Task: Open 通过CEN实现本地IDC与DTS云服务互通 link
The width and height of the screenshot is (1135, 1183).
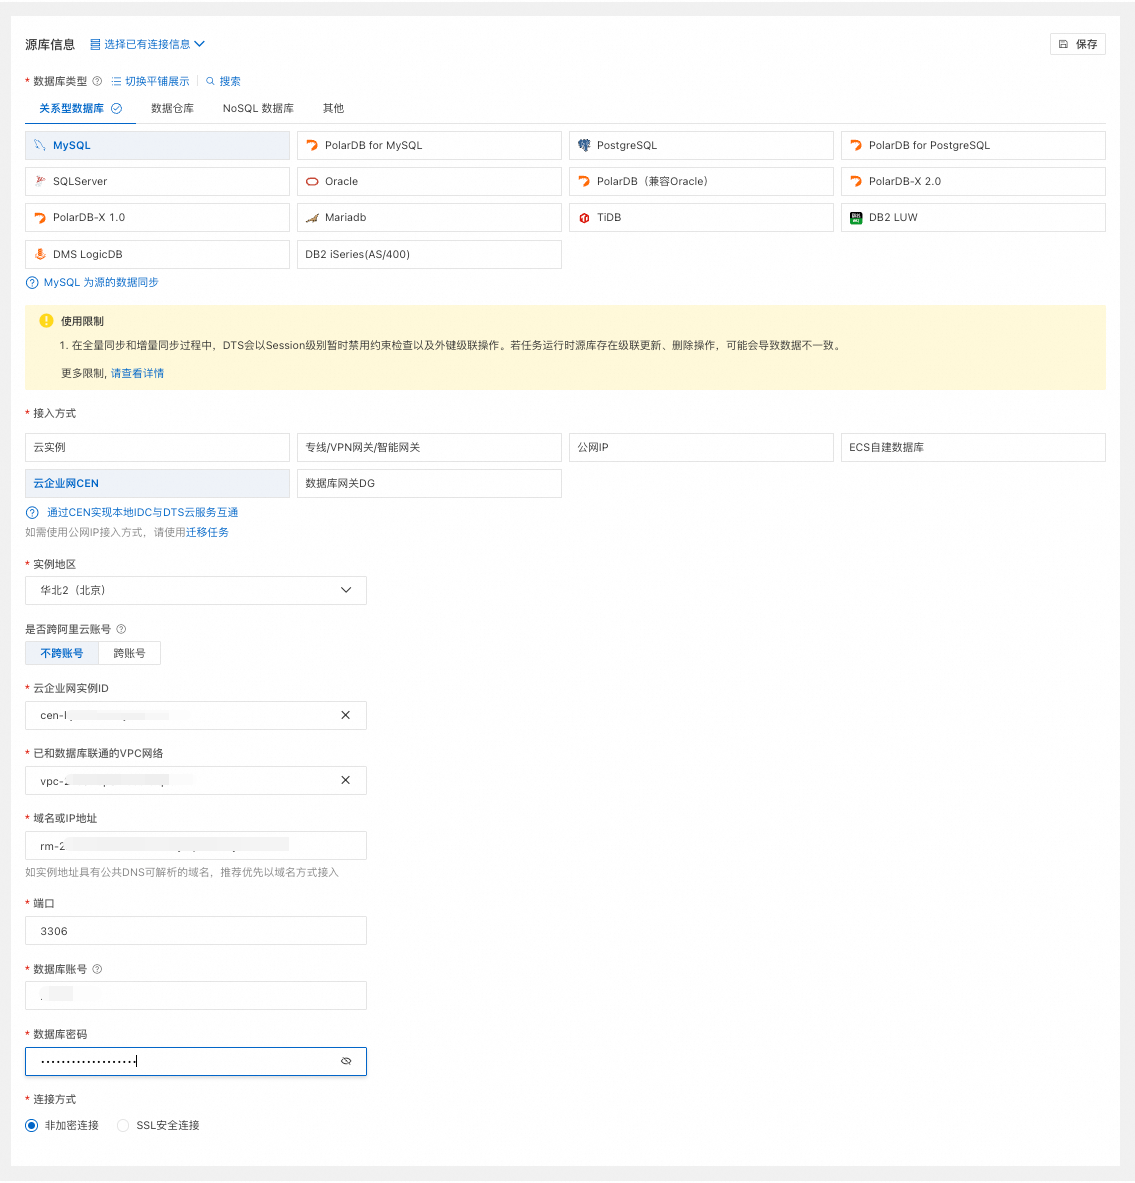Action: [143, 512]
